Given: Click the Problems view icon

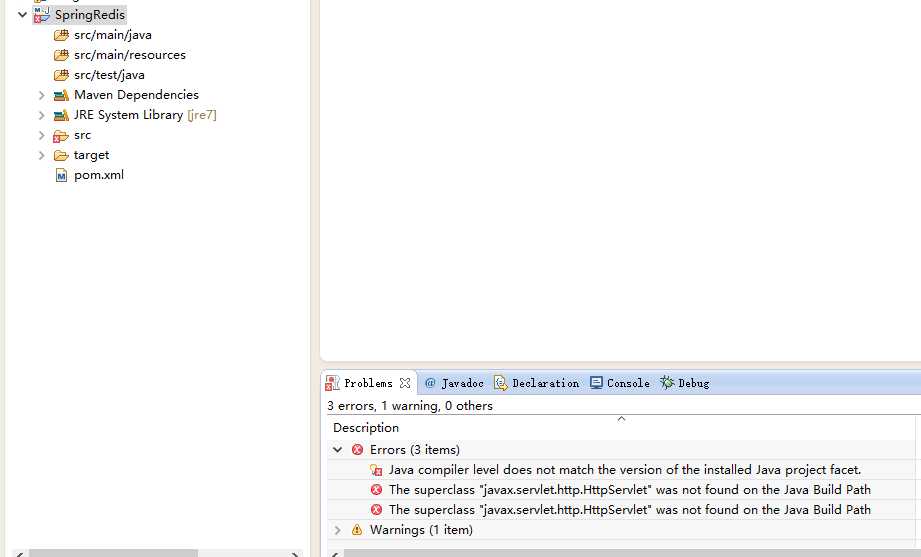Looking at the screenshot, I should (x=332, y=383).
